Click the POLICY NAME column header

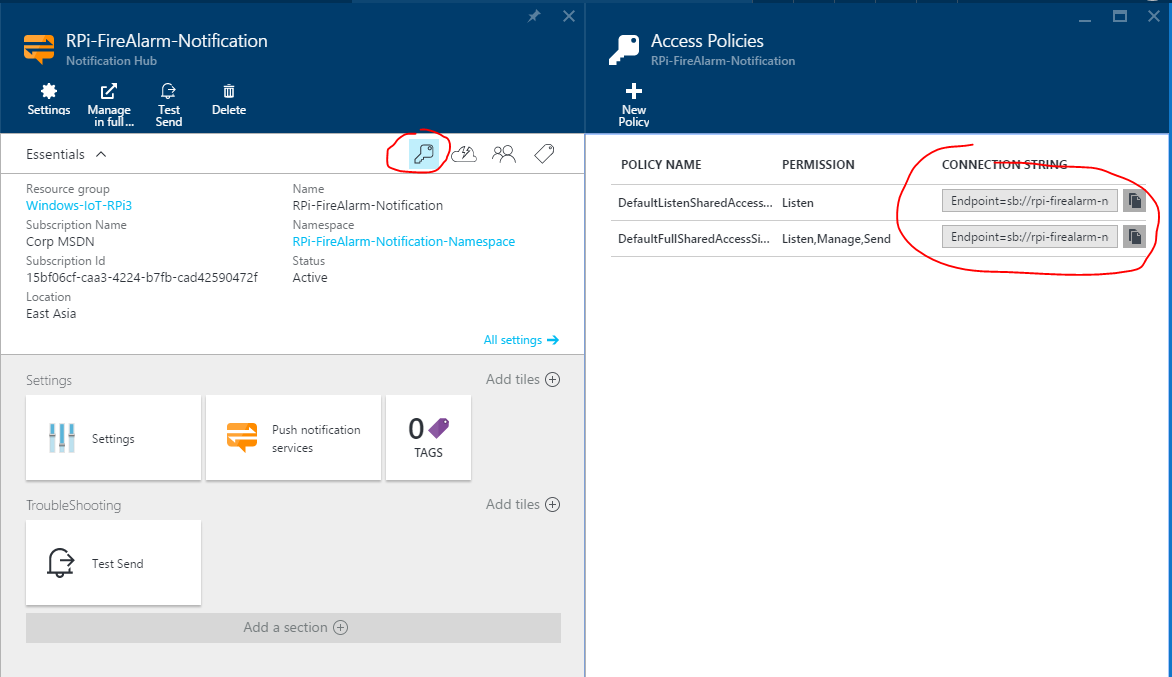point(661,164)
